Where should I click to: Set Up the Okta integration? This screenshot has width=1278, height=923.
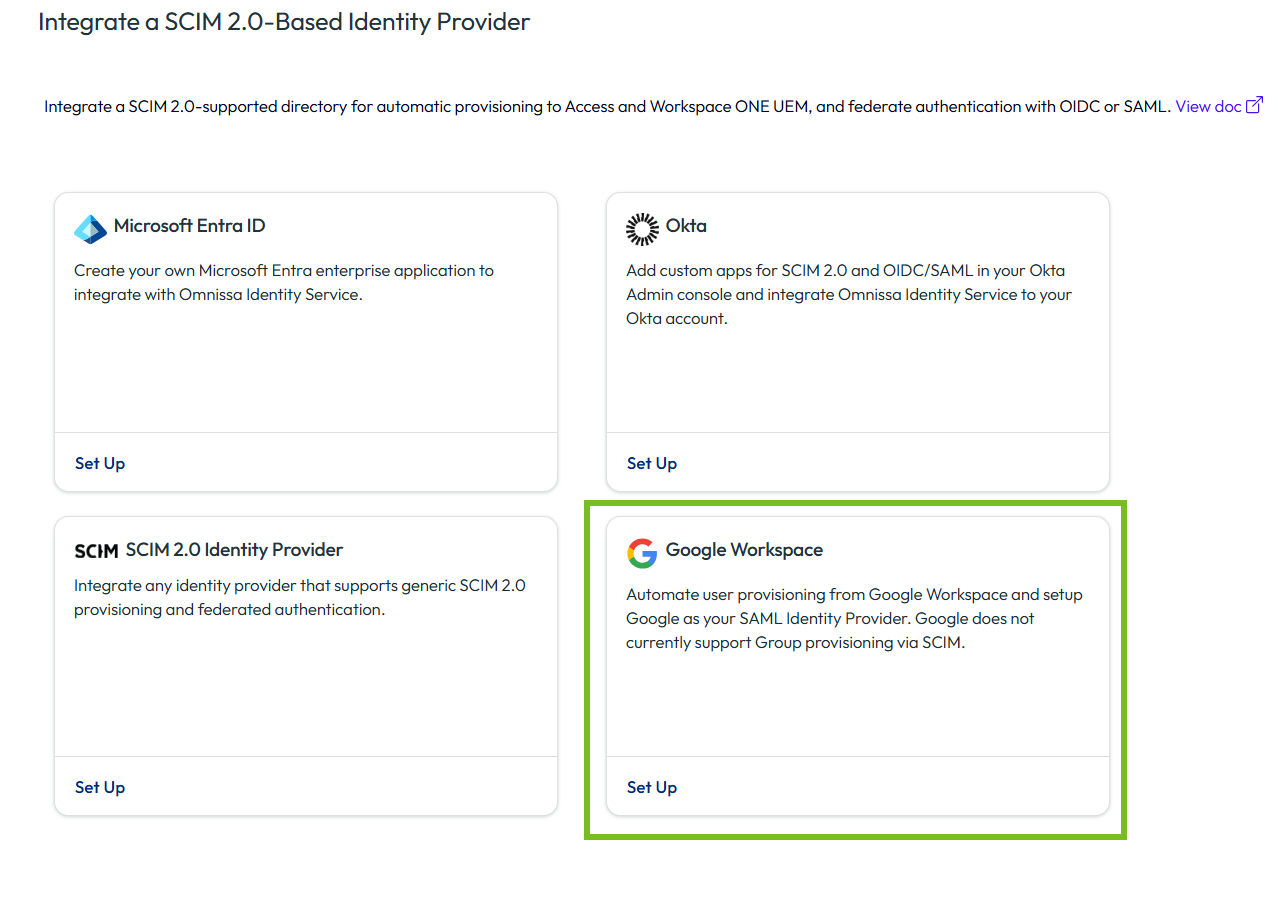click(652, 463)
